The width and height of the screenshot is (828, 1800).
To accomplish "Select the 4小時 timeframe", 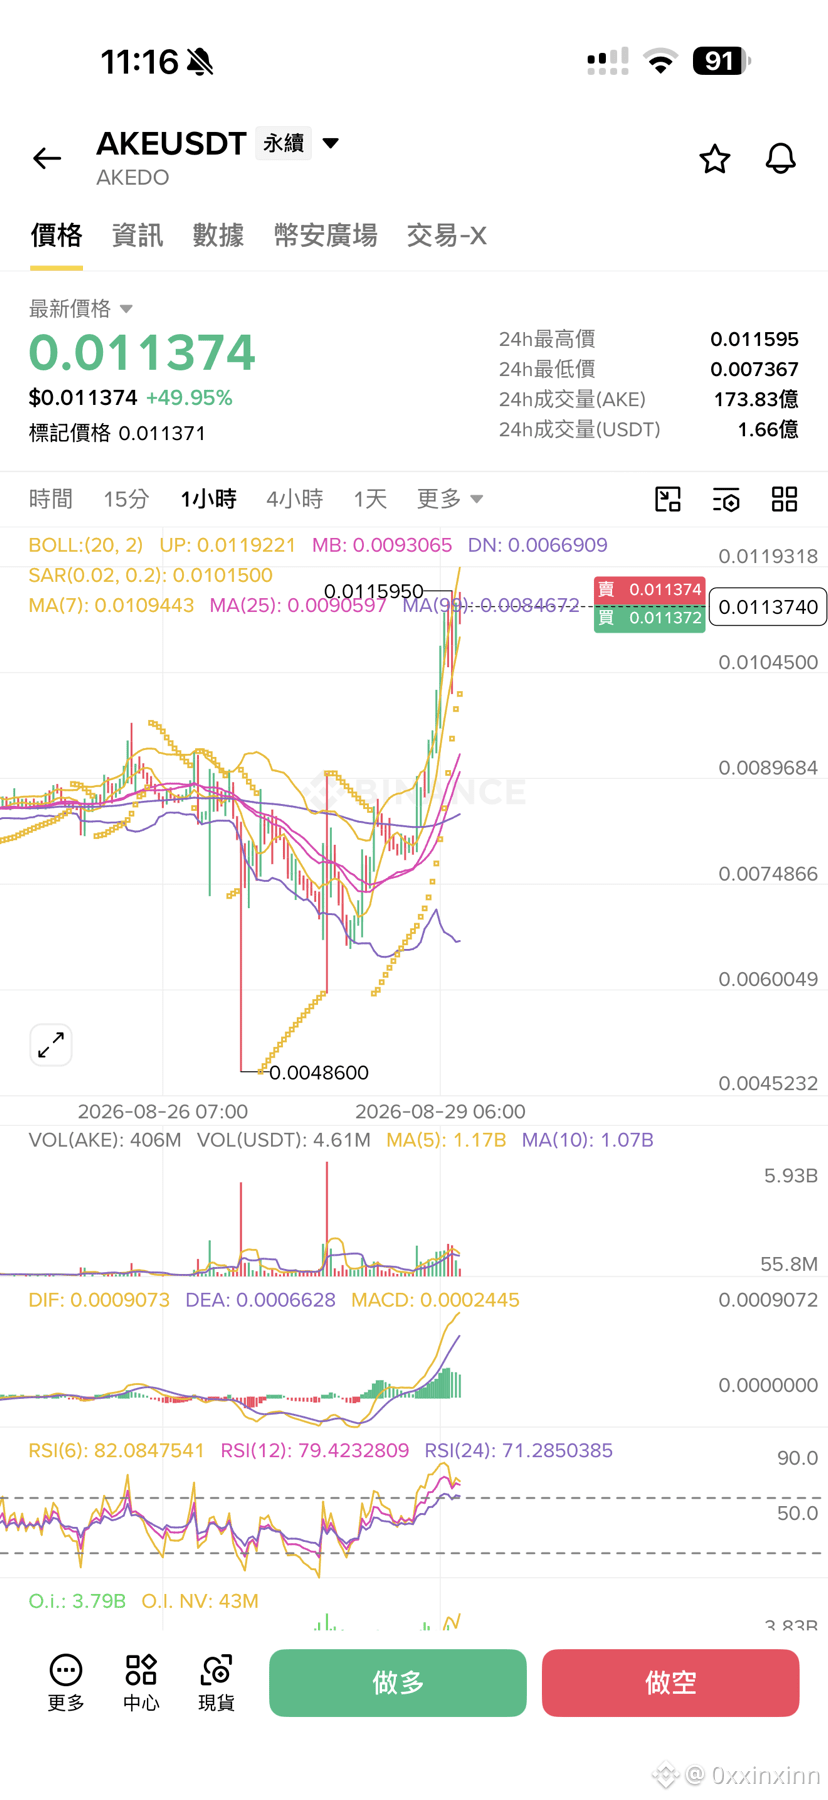I will click(294, 499).
